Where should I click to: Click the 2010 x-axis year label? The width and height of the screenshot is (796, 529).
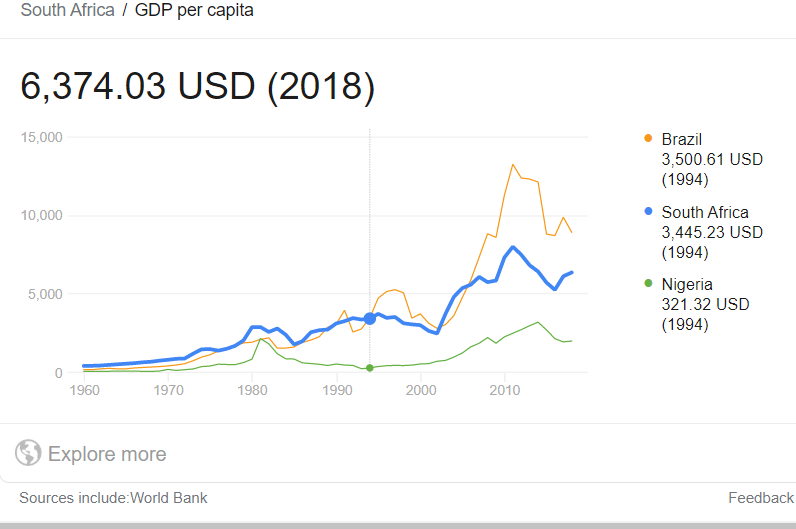(x=505, y=390)
